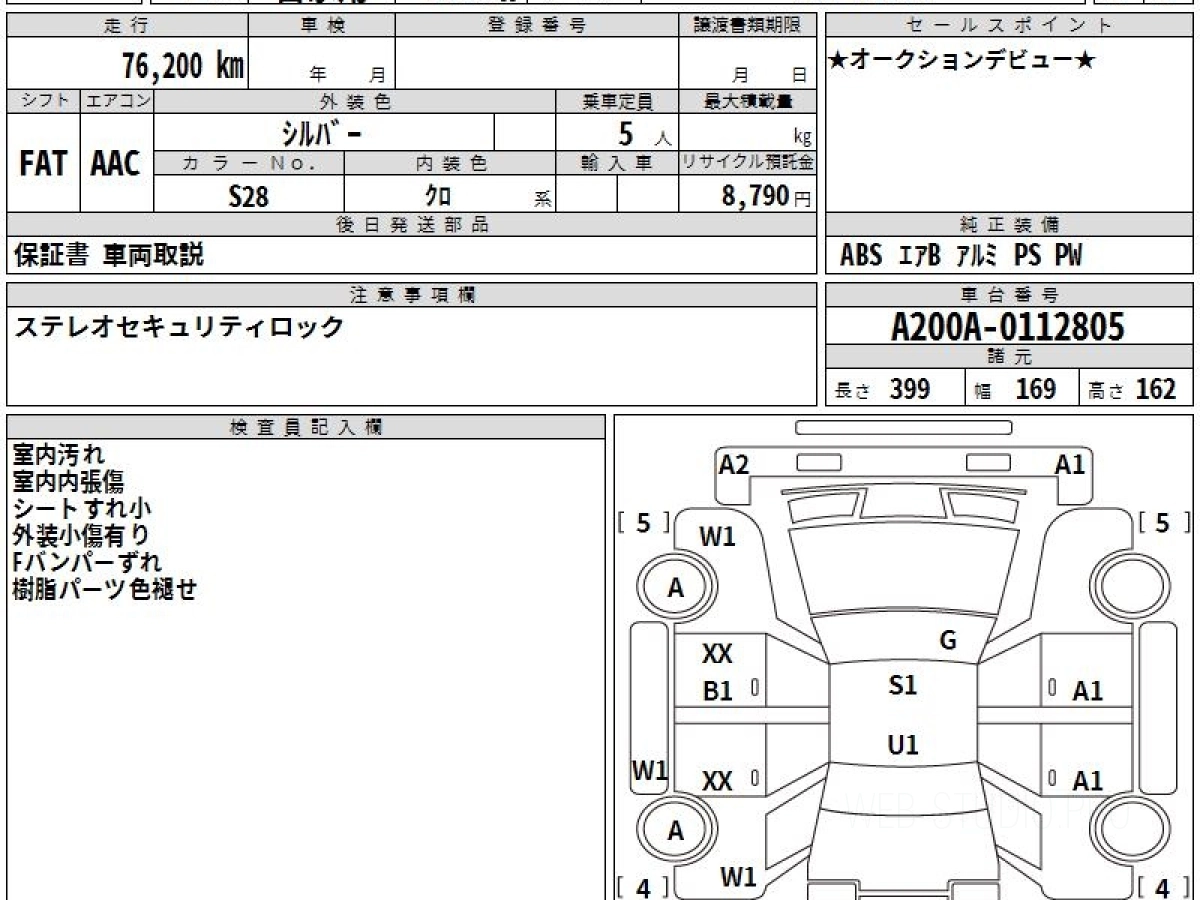Select the セールスポイント heading

[x=1009, y=26]
